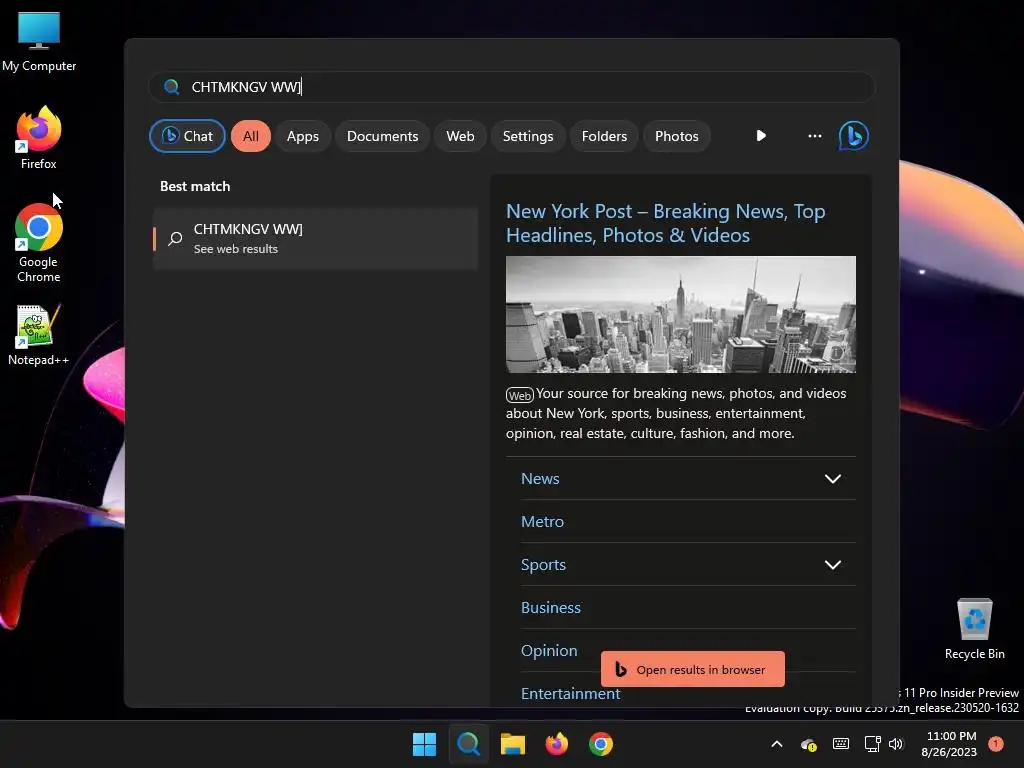Select the Chat filter pill
Screen dimensions: 1024x768
[187, 136]
